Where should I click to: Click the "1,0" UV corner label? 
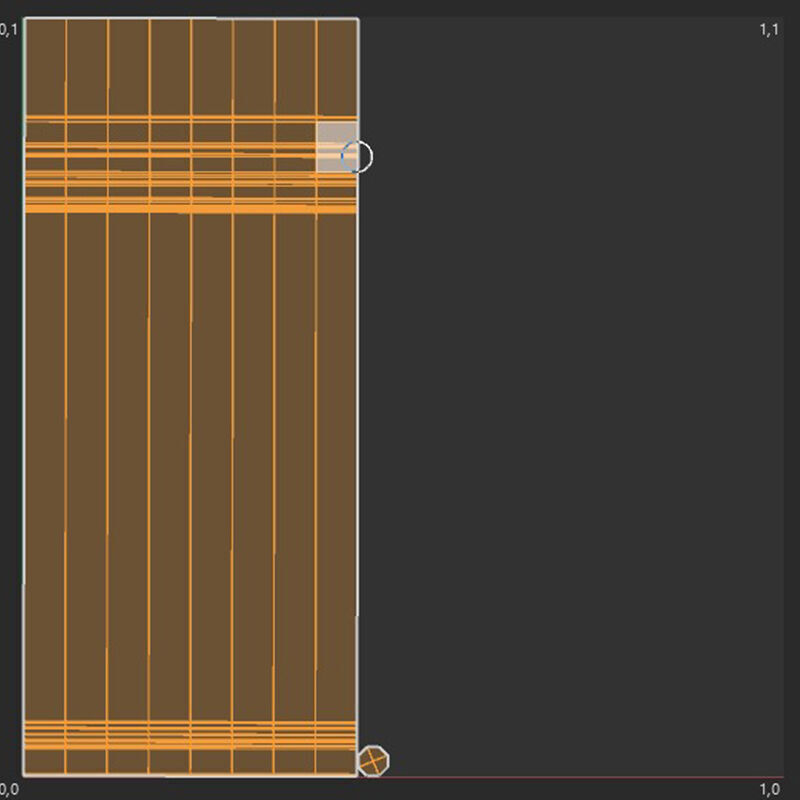coord(769,789)
